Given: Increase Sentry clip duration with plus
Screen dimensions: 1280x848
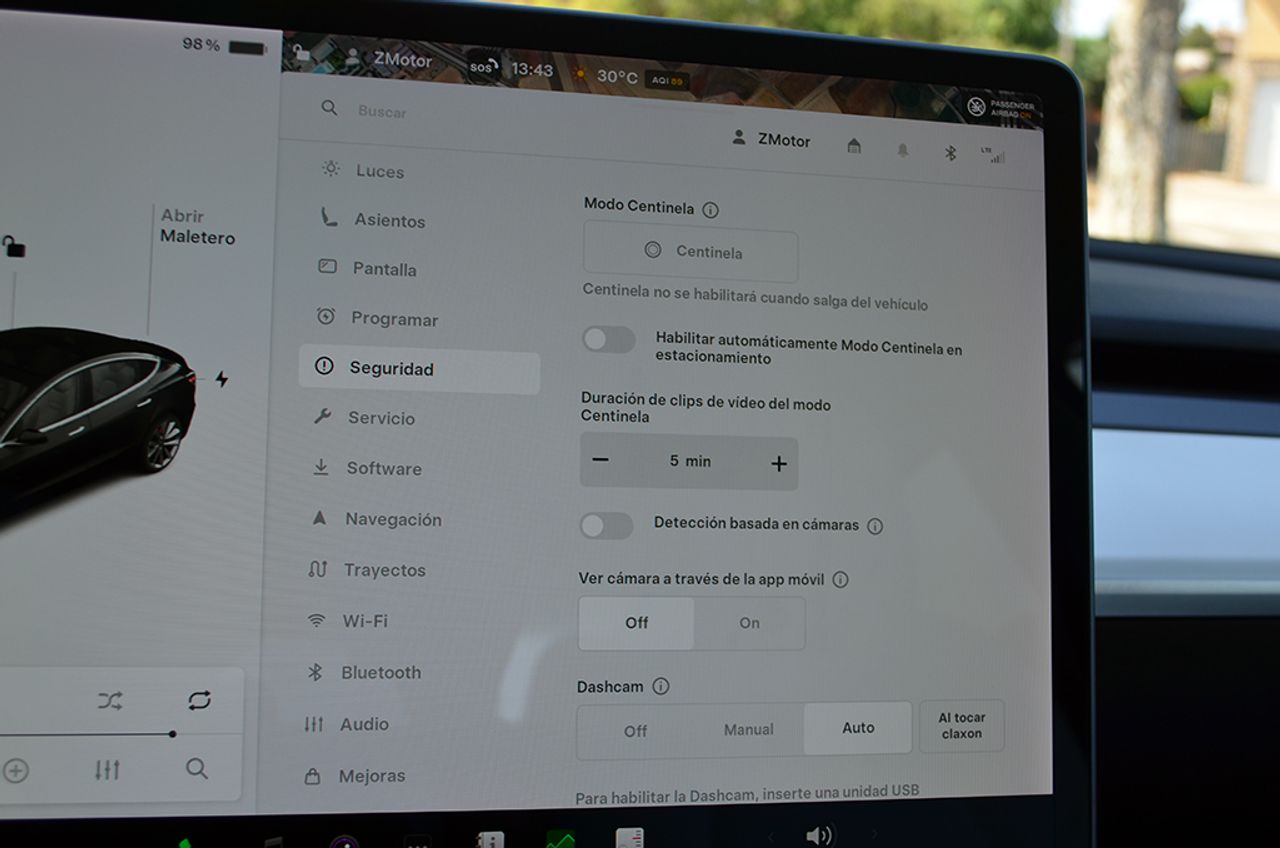Looking at the screenshot, I should click(x=779, y=463).
